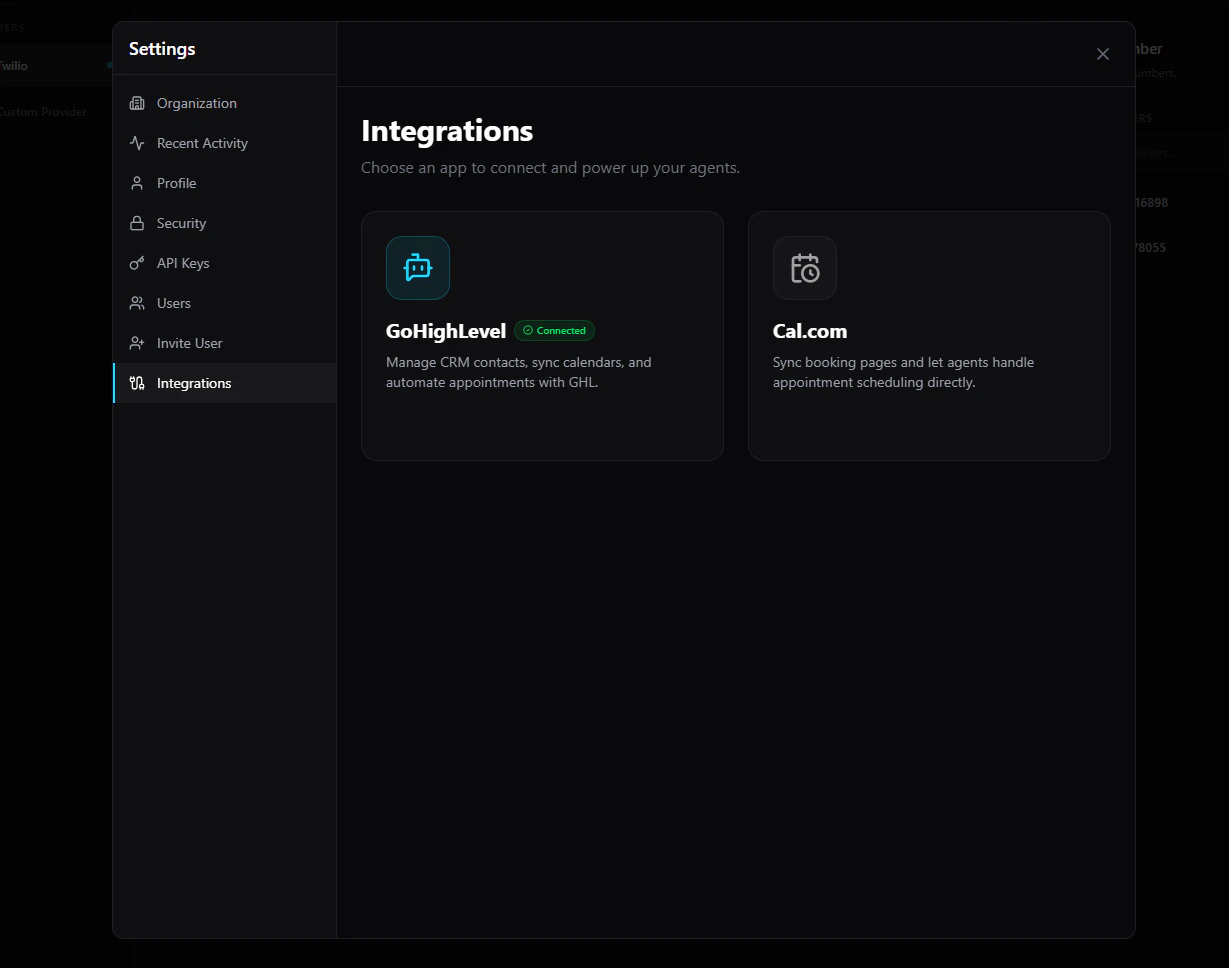Click the Invite User plus-person icon
Image resolution: width=1229 pixels, height=968 pixels.
pyautogui.click(x=137, y=343)
